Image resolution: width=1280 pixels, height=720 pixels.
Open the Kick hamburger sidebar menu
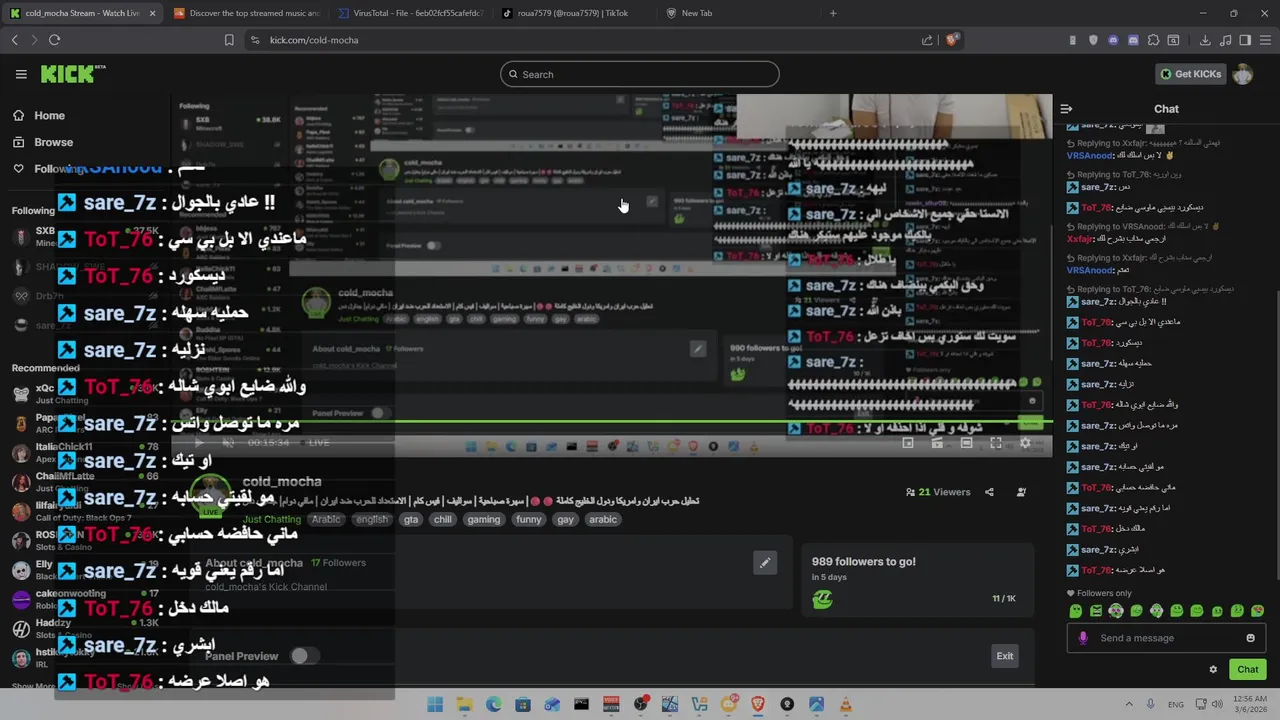(x=21, y=74)
